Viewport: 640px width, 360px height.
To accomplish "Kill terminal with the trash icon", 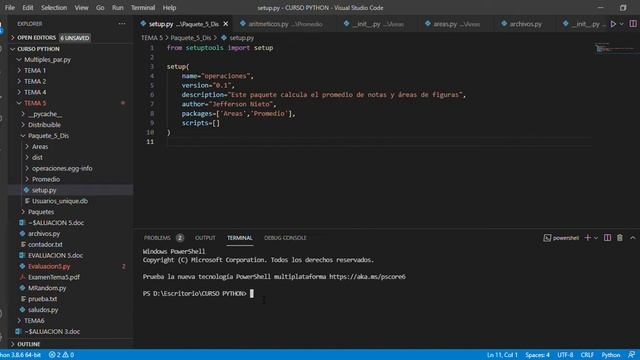I will [x=620, y=238].
